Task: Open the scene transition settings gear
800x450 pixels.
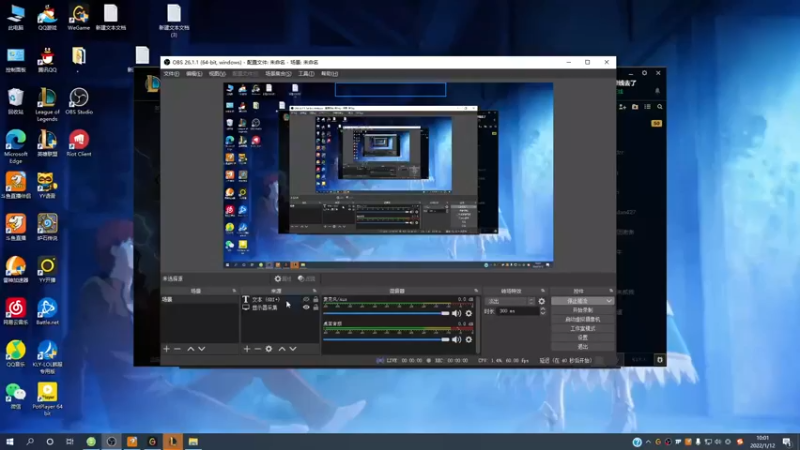Action: click(x=542, y=301)
